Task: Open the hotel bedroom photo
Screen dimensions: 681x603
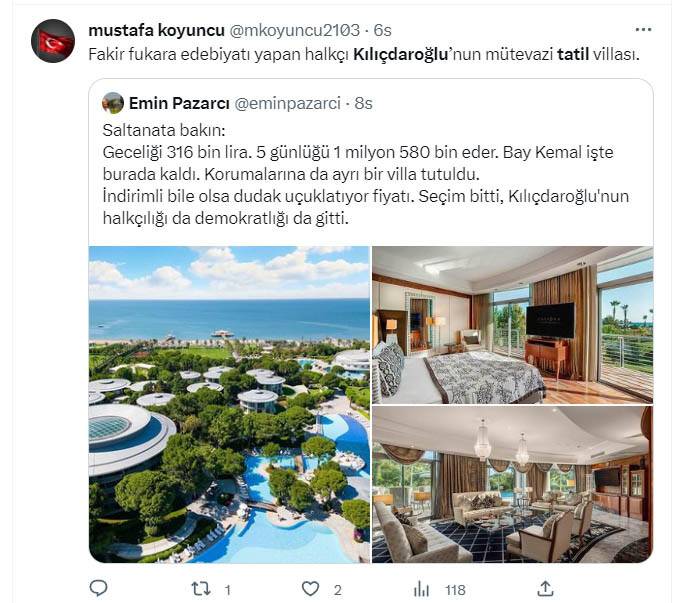Action: 512,325
